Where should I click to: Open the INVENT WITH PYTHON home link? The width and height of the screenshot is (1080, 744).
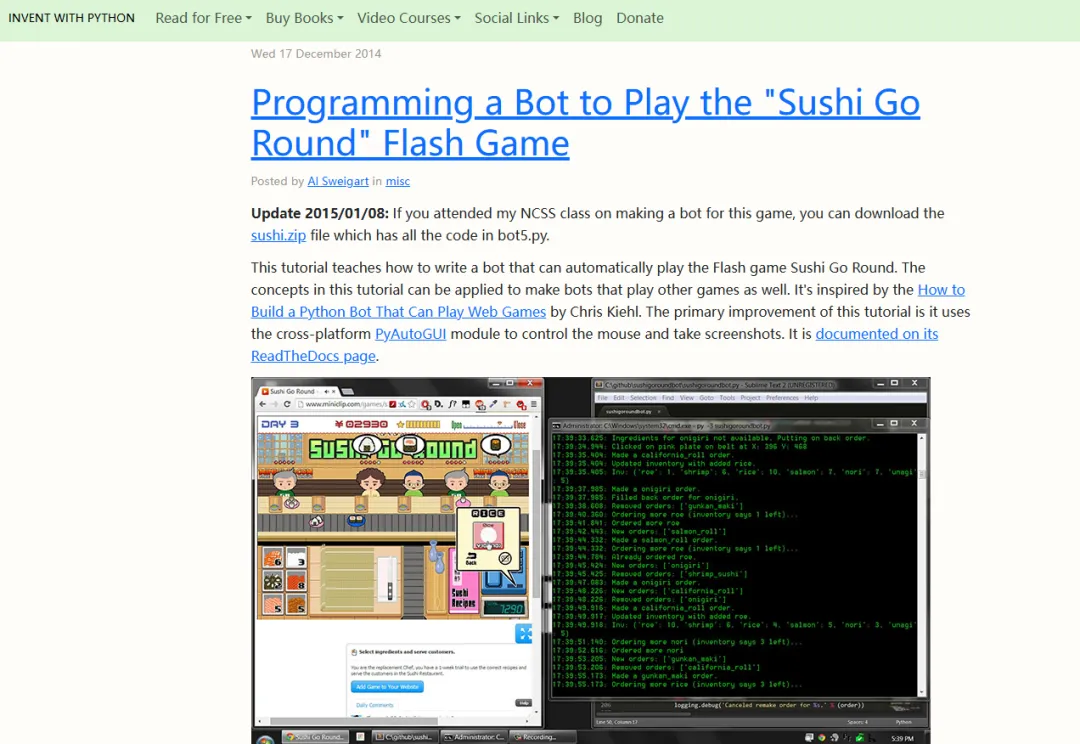tap(72, 18)
